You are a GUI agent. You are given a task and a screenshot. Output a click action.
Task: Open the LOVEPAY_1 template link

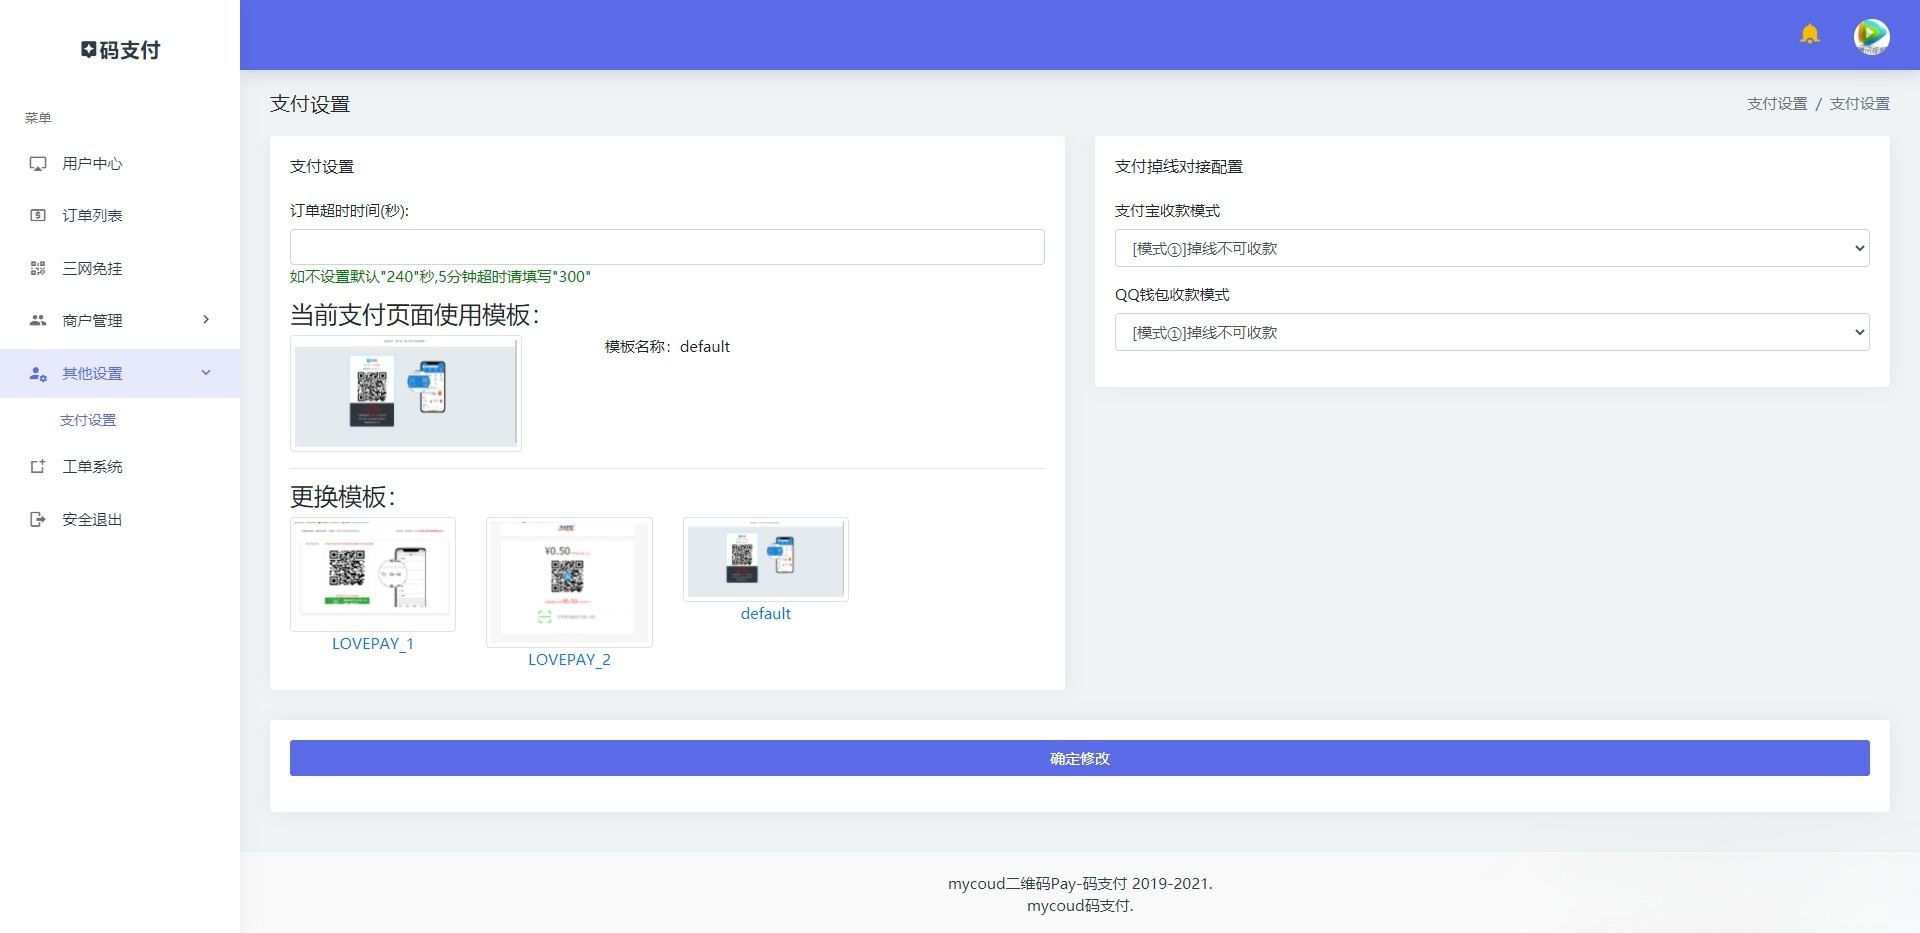(372, 643)
